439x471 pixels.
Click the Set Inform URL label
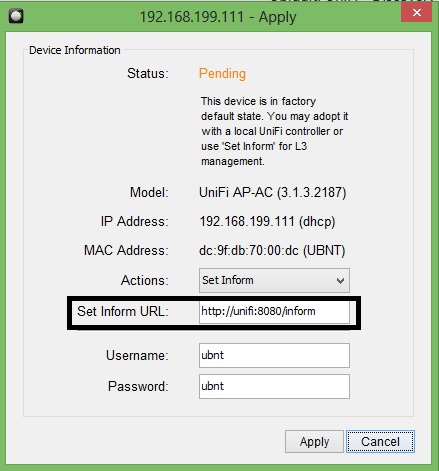coord(123,311)
